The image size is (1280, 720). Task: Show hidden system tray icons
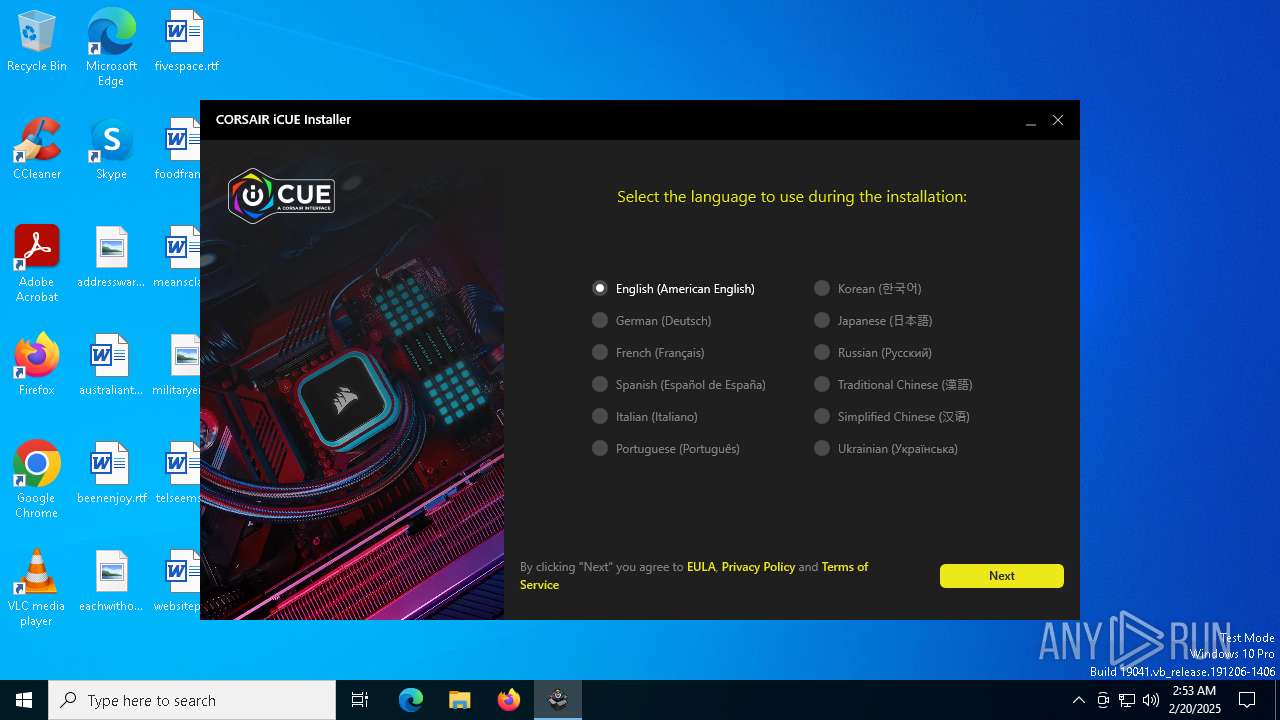(x=1078, y=700)
